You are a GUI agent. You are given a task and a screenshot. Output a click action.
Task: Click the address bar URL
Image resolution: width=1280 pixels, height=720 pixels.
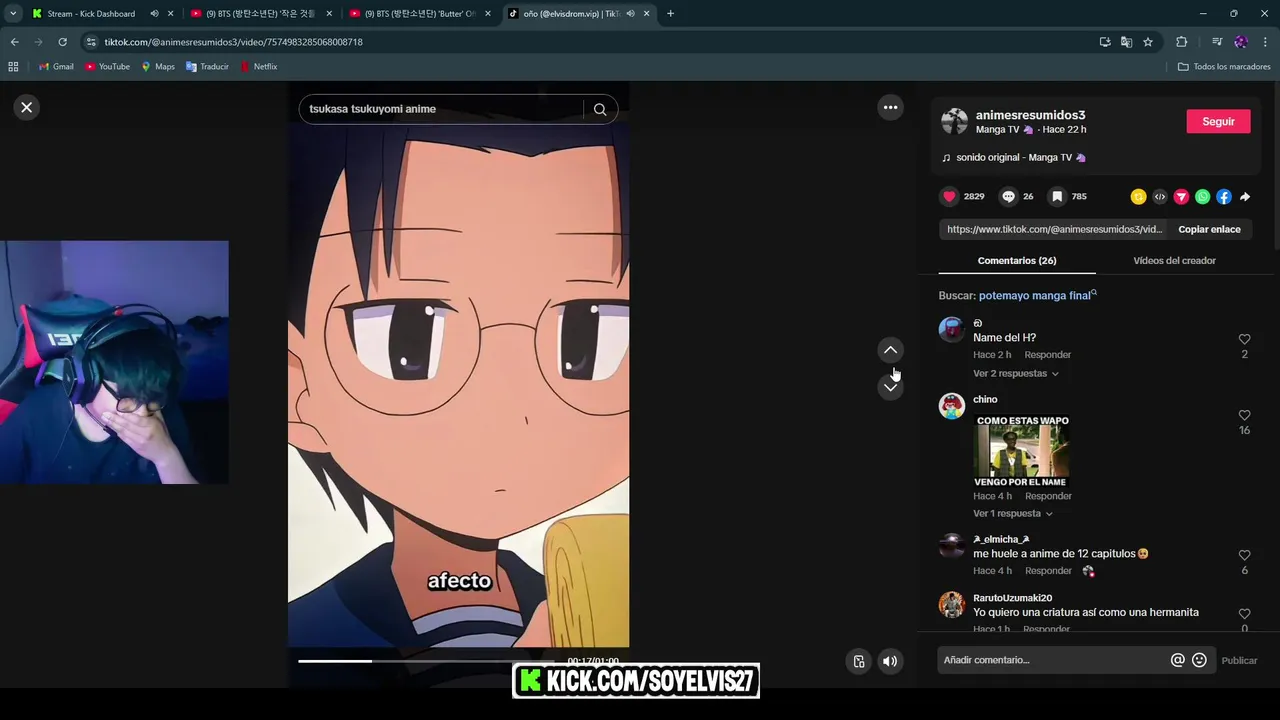pos(233,42)
